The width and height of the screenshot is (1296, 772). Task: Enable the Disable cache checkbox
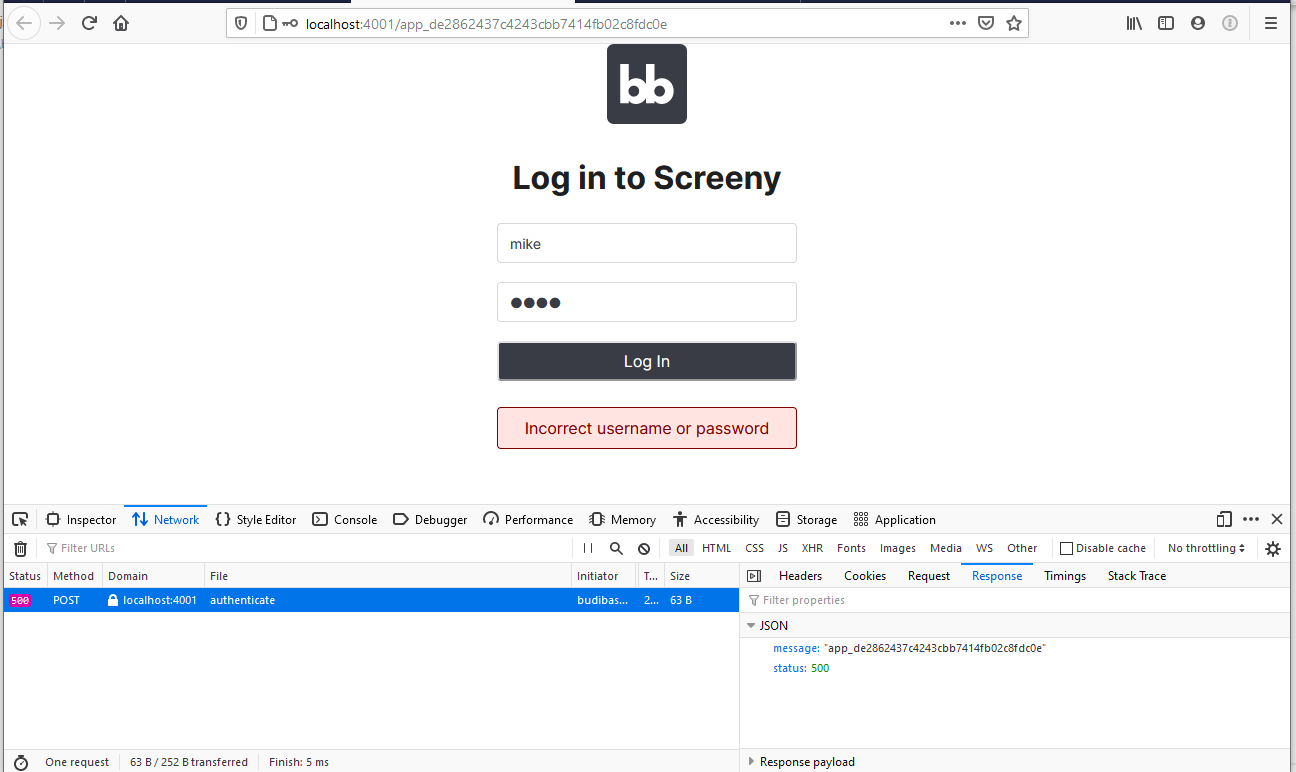coord(1065,548)
